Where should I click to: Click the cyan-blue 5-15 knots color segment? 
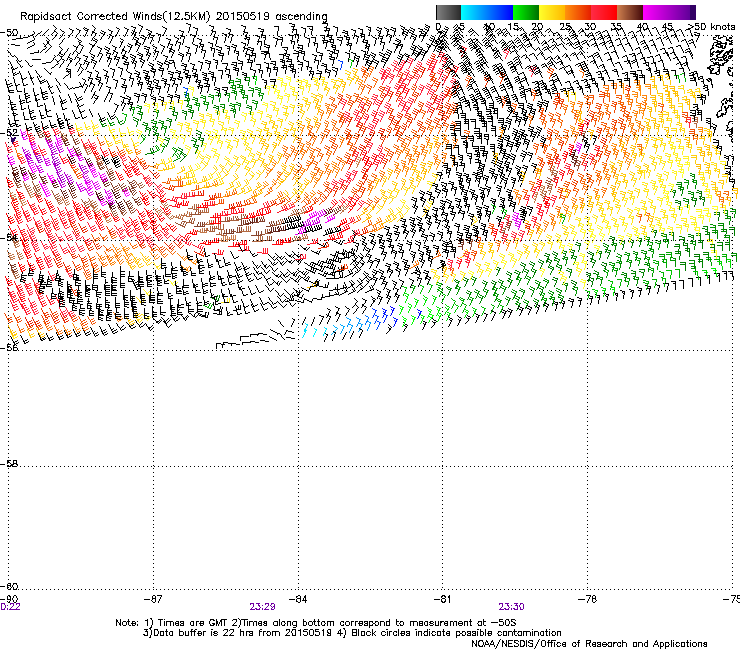(487, 12)
